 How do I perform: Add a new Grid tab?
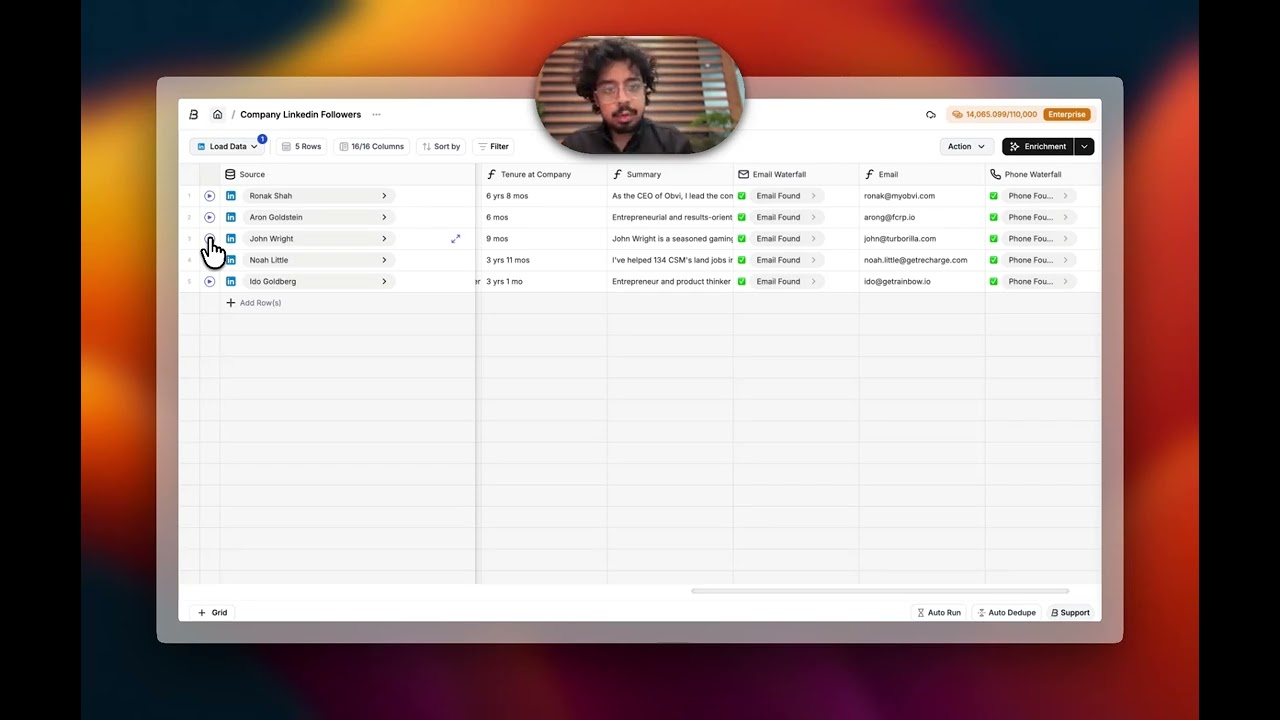pos(212,613)
